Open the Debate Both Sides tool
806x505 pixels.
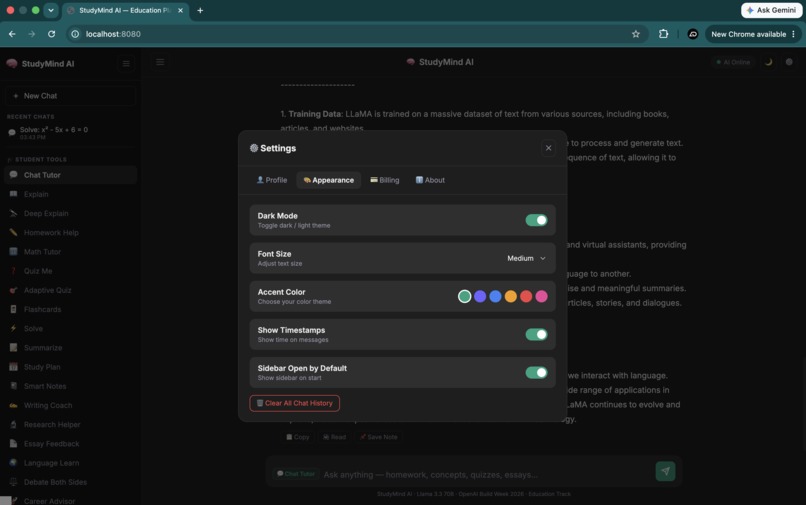(70, 482)
